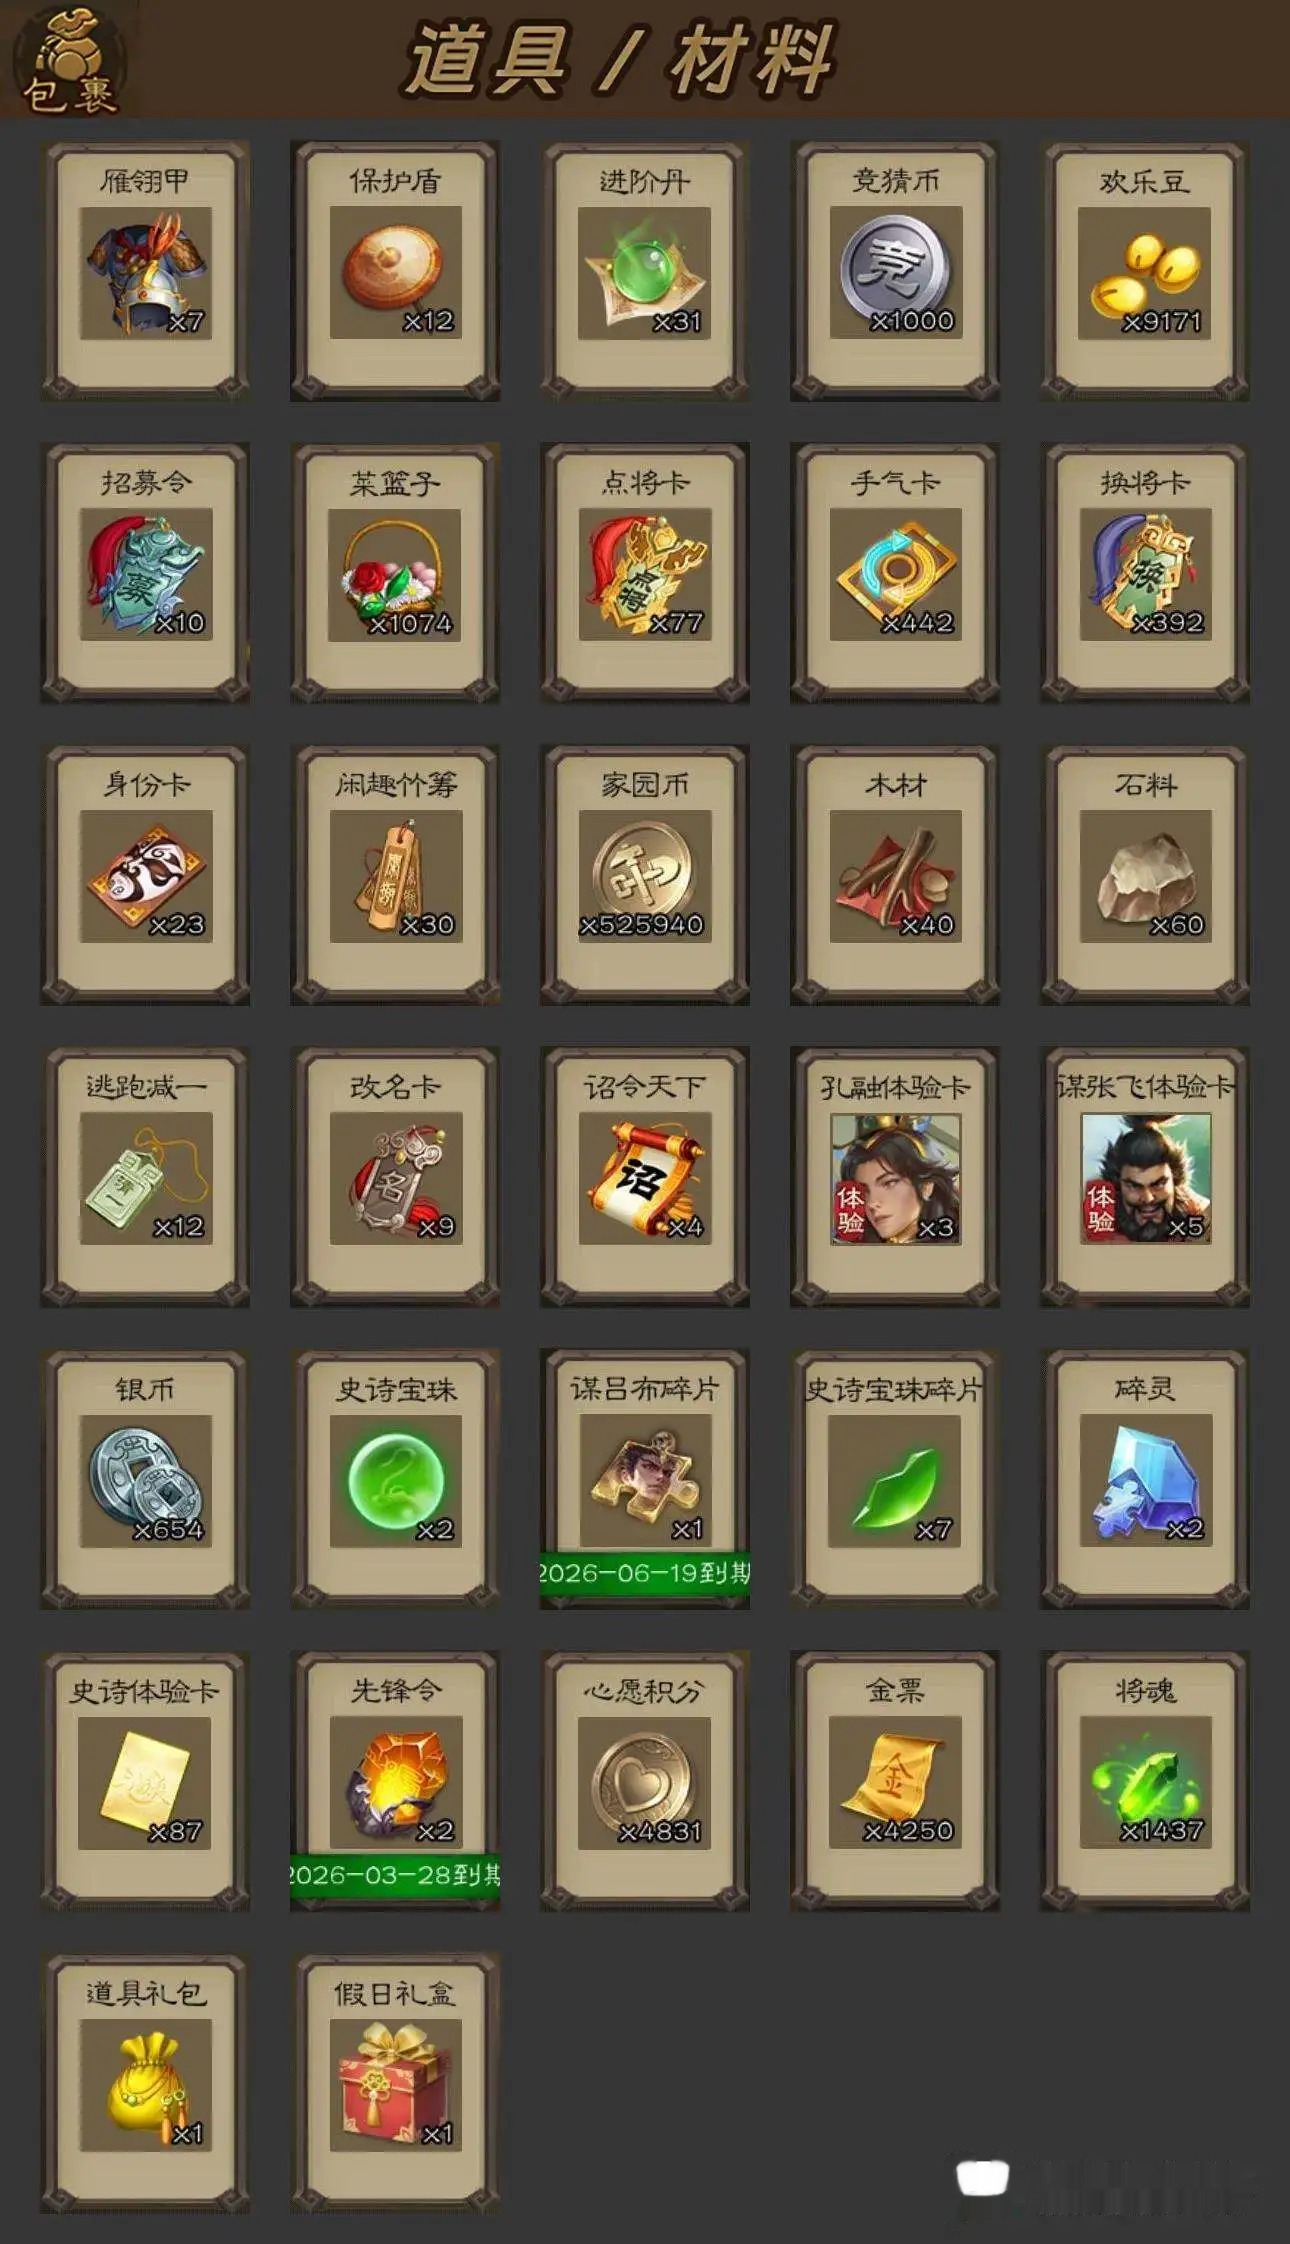Select the 先锋令 expiring item
1290x2244 pixels.
point(395,1782)
